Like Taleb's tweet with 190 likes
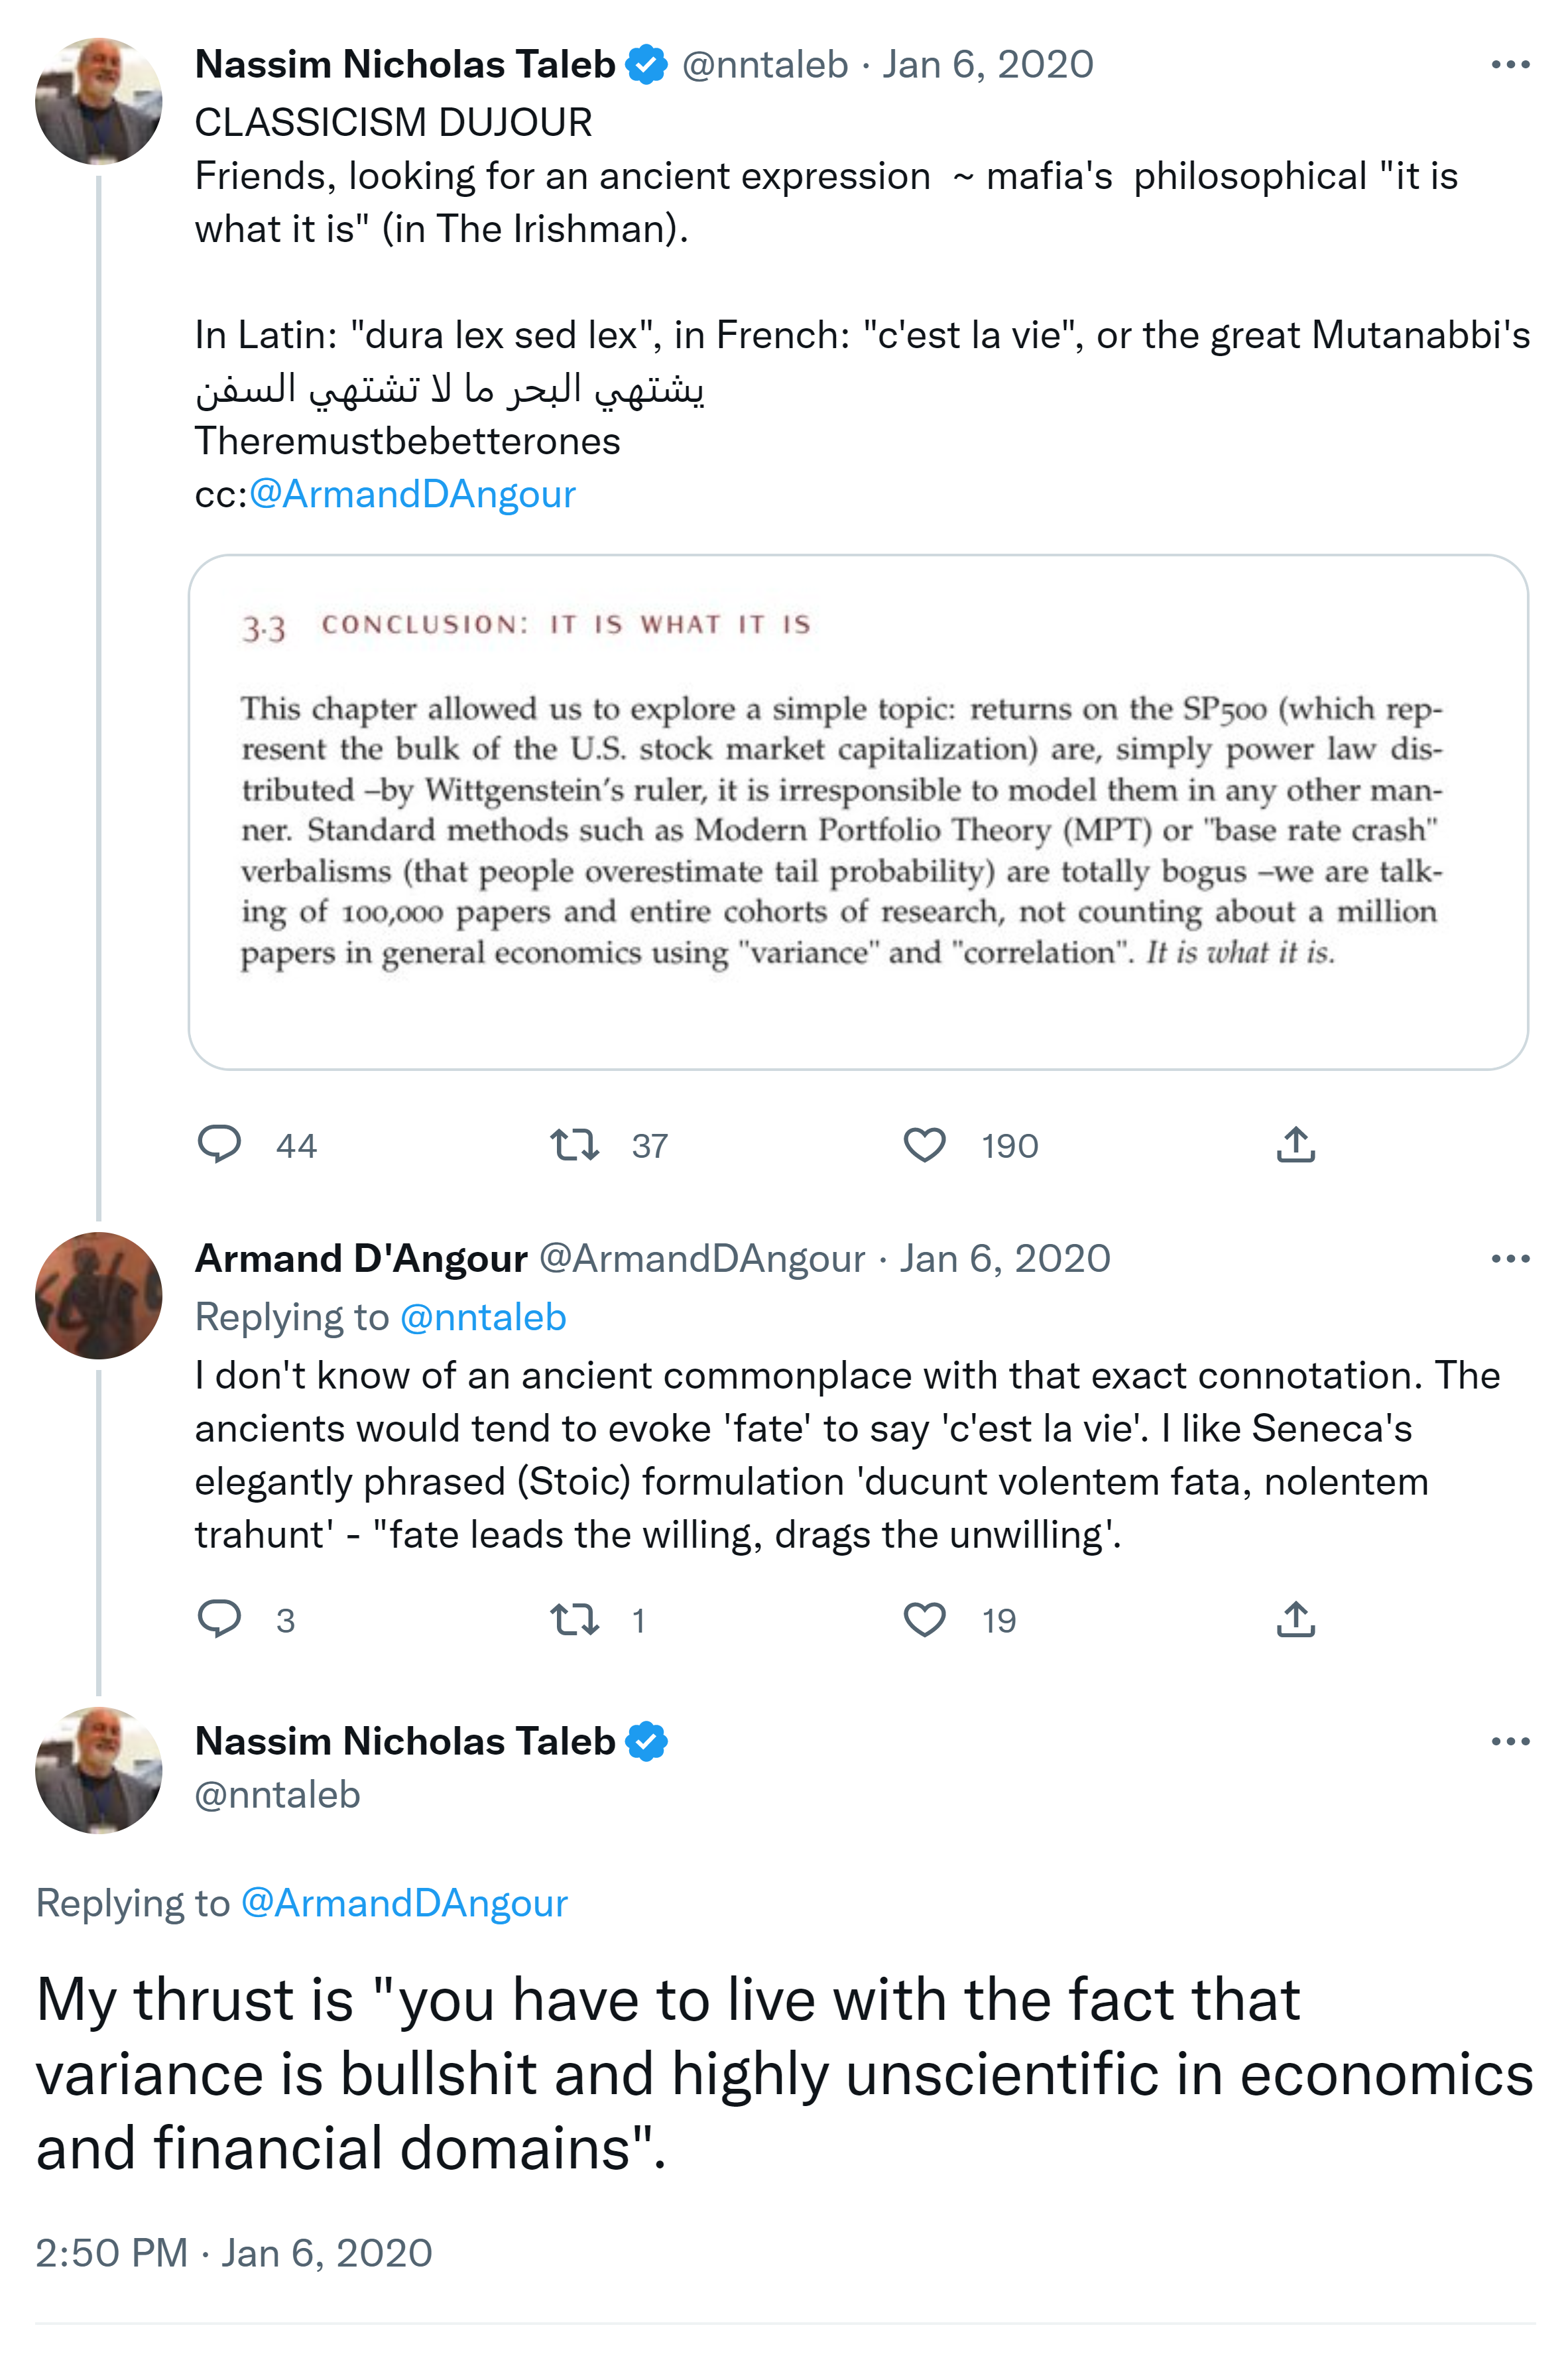 click(924, 1144)
